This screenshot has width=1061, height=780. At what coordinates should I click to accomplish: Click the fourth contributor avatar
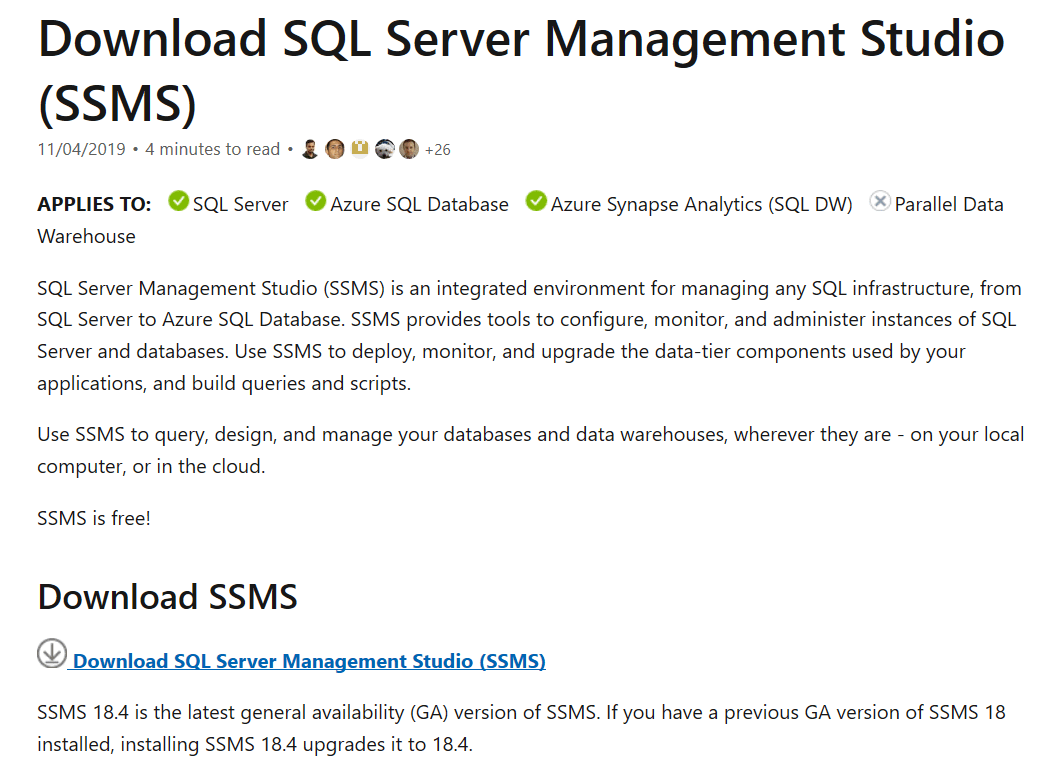[384, 149]
